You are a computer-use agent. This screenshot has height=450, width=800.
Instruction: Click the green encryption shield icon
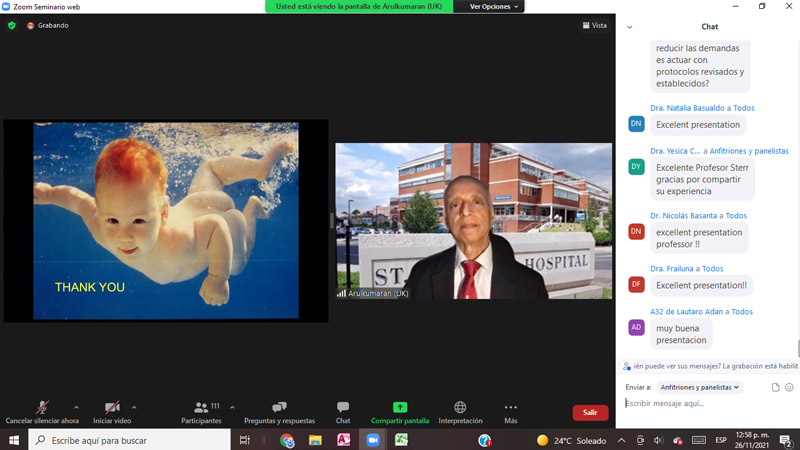(x=12, y=26)
